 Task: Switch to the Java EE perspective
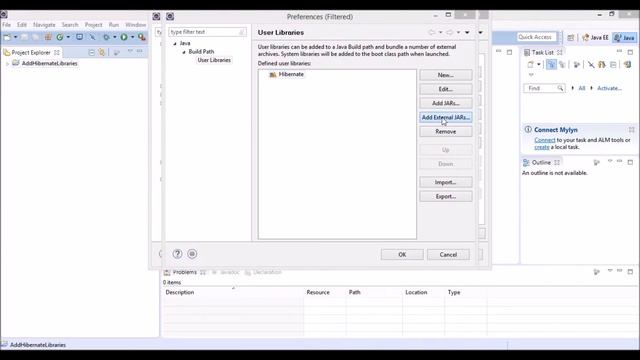[x=596, y=38]
